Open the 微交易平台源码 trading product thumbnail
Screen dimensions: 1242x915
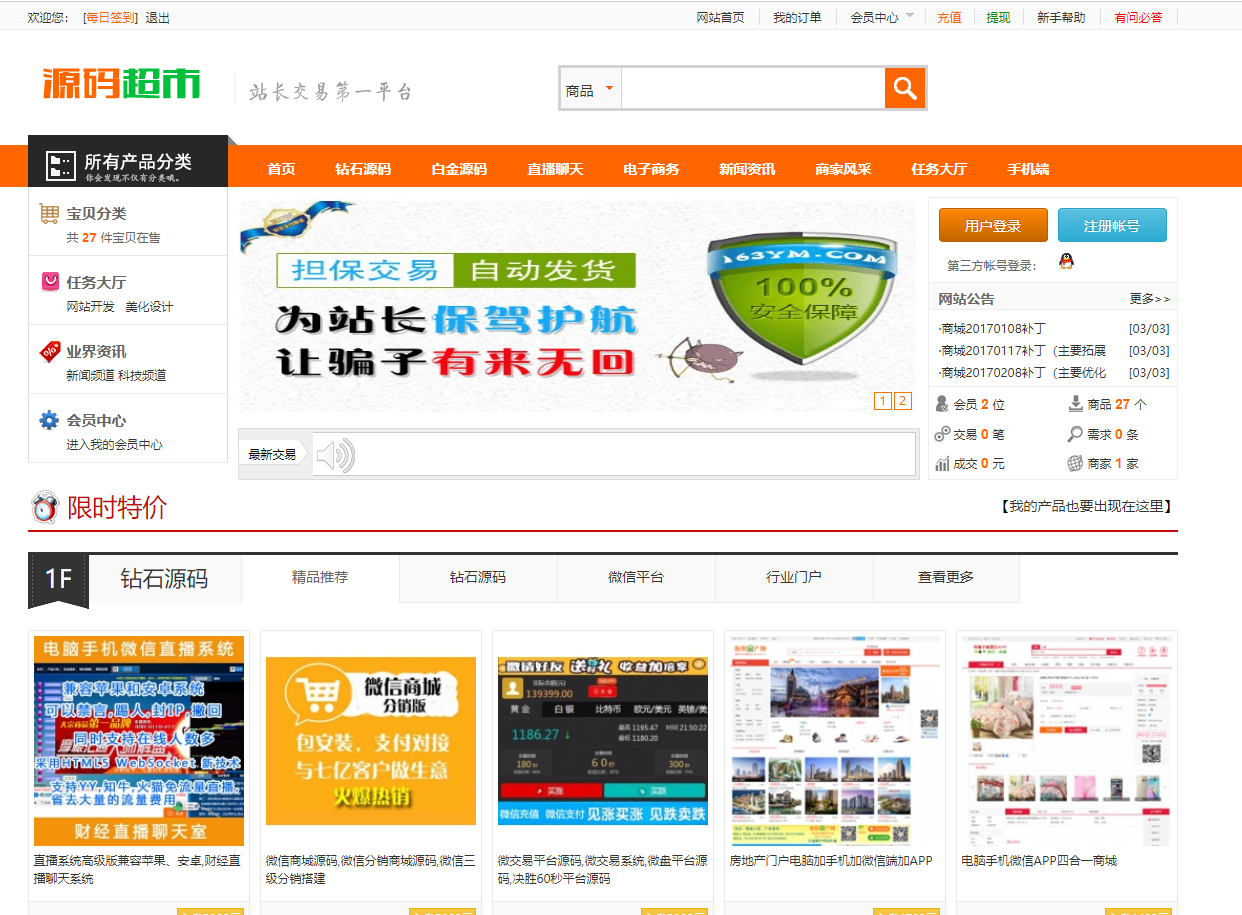click(603, 741)
